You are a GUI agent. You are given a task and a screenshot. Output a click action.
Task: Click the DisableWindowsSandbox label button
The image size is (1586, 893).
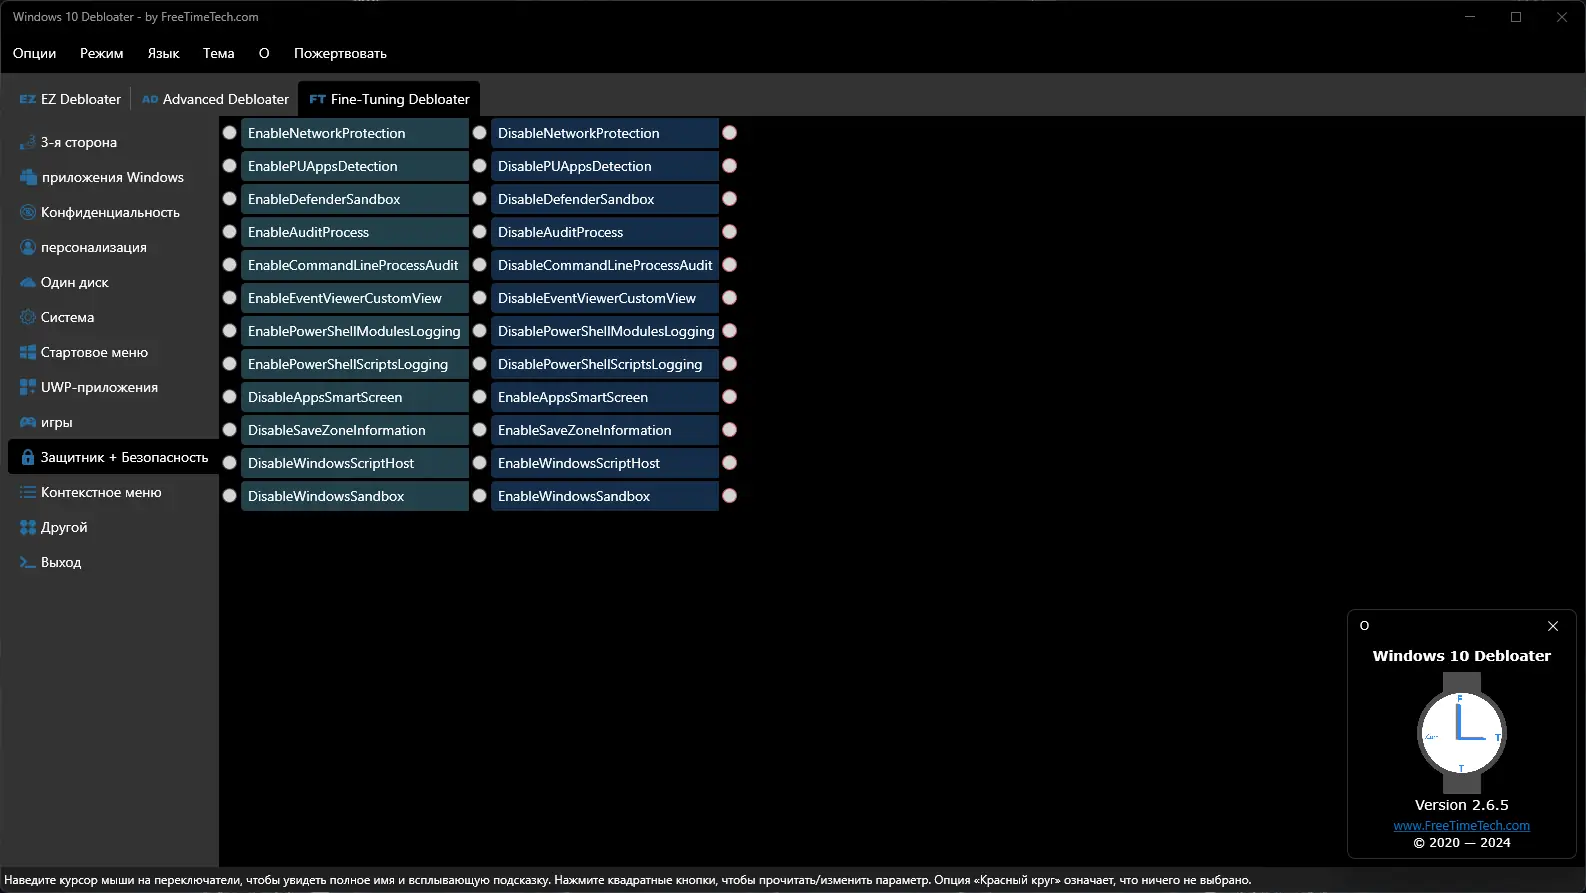pyautogui.click(x=355, y=496)
